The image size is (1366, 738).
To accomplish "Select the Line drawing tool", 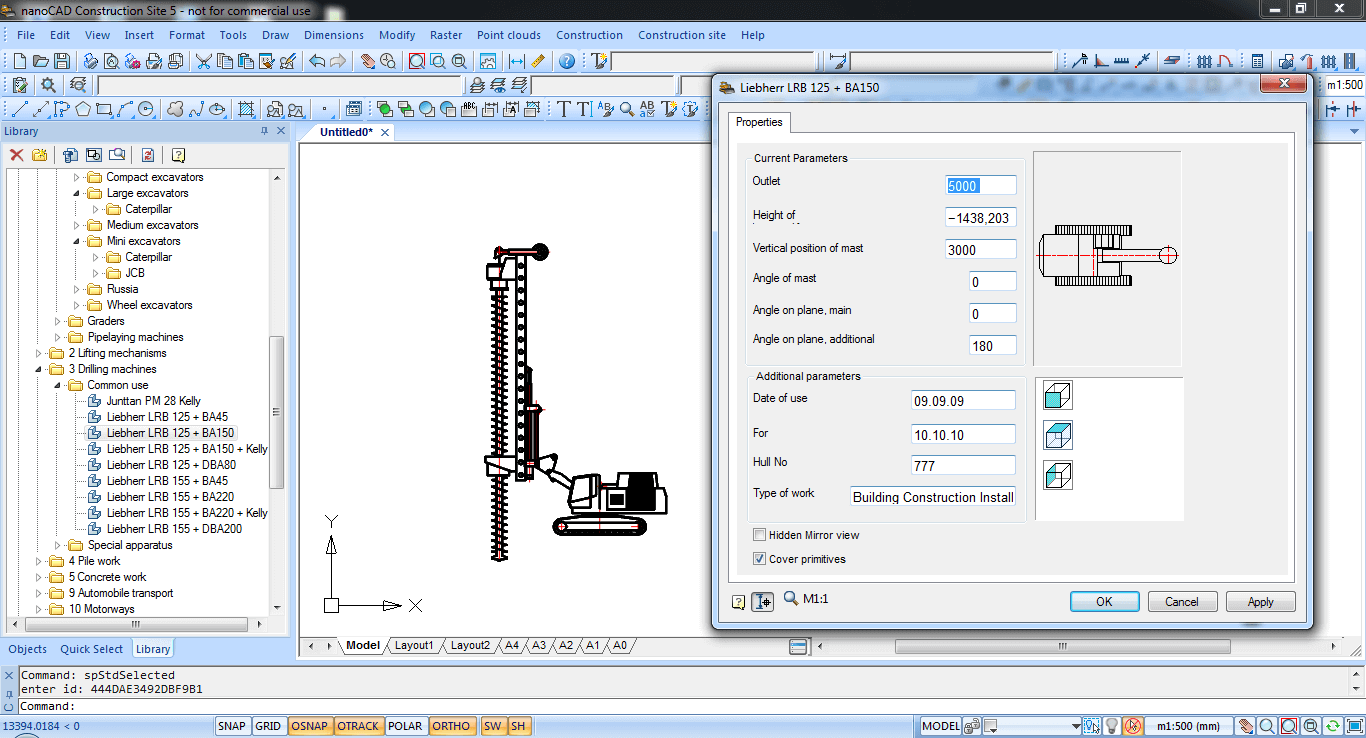I will (x=19, y=109).
